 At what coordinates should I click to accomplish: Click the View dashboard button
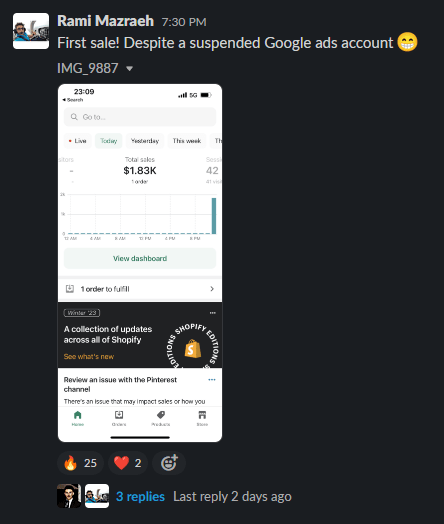tap(140, 258)
